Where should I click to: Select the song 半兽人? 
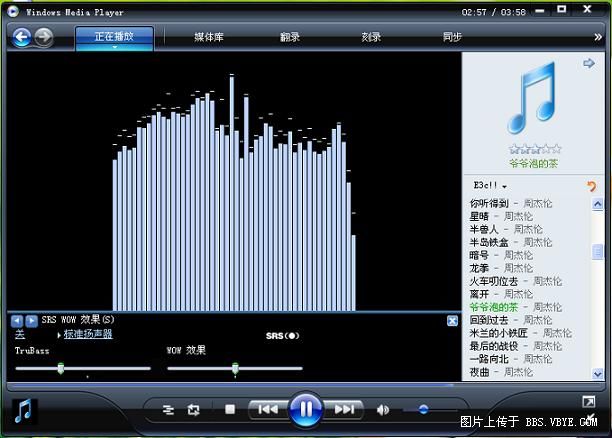click(506, 229)
